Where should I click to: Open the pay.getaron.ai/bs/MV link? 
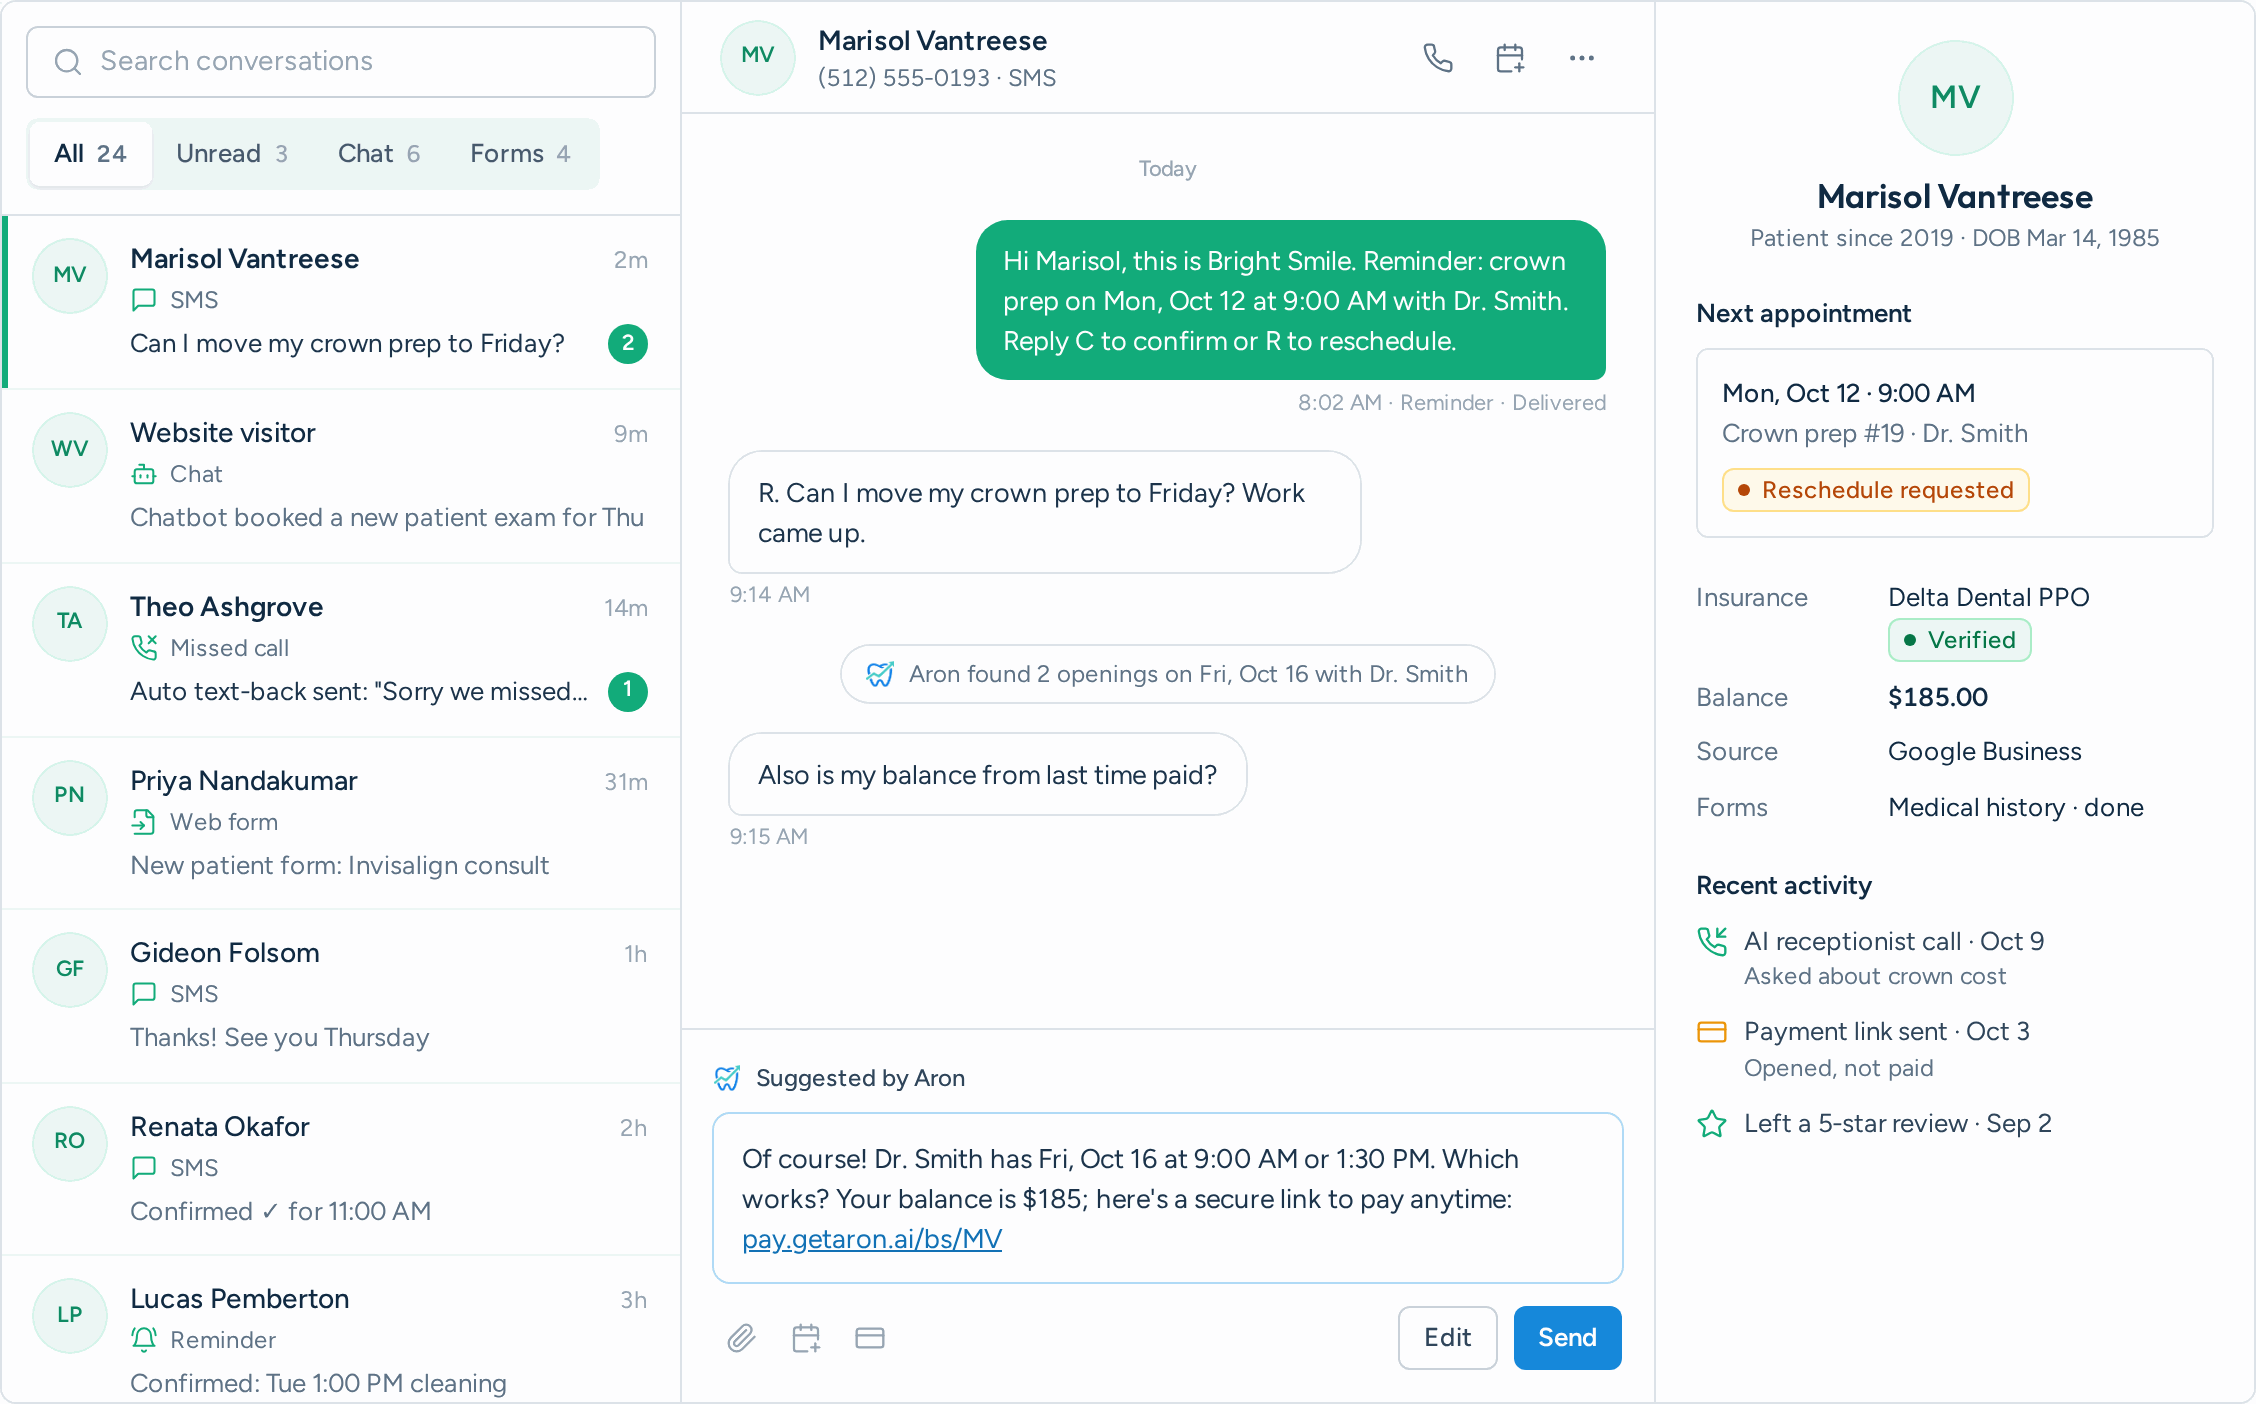click(871, 1239)
